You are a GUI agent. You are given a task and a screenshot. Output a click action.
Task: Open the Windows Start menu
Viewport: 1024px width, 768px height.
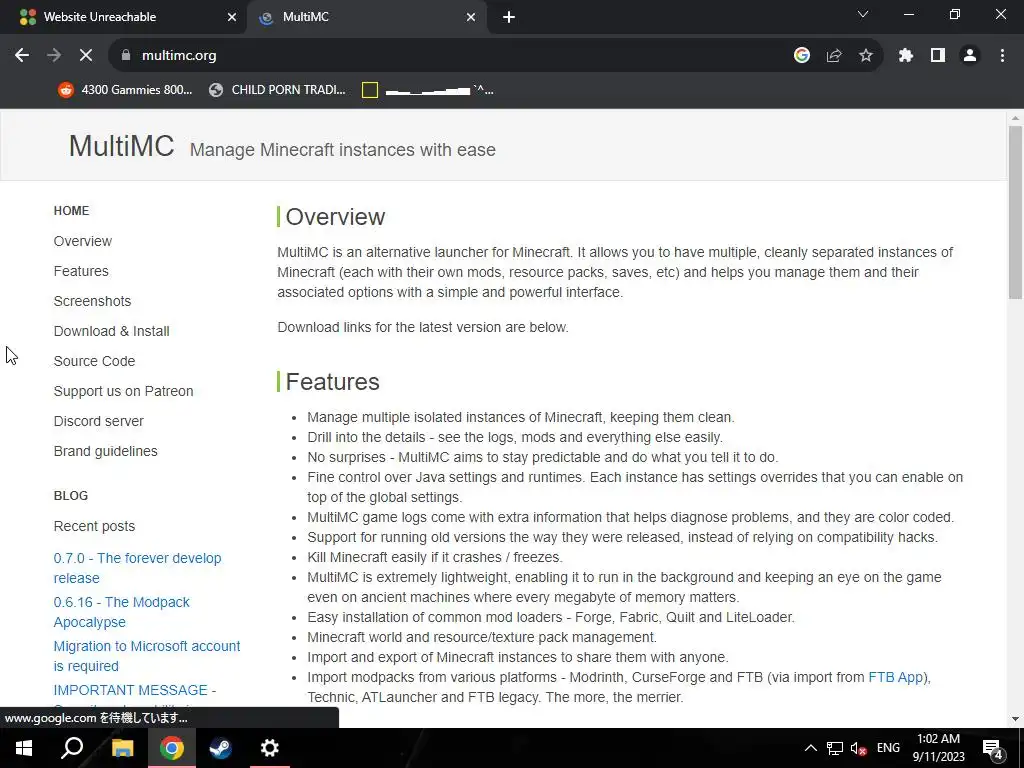pyautogui.click(x=24, y=748)
